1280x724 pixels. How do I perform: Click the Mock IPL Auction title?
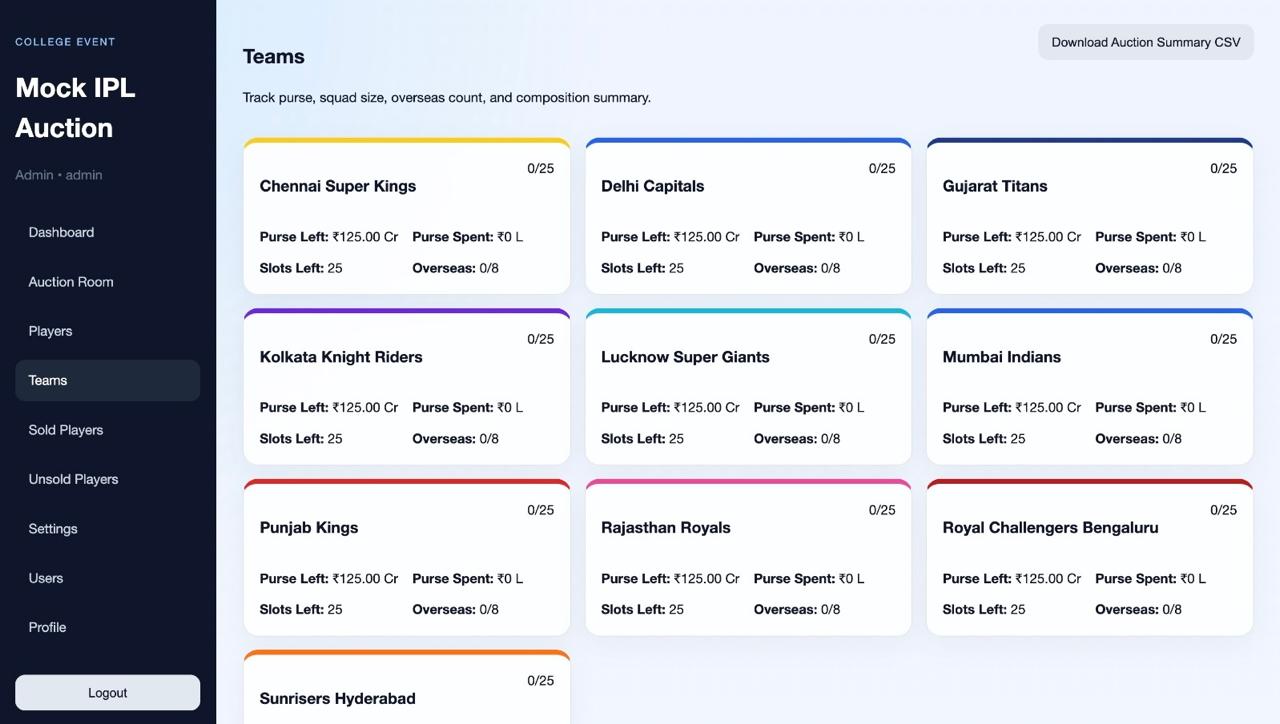pos(74,107)
